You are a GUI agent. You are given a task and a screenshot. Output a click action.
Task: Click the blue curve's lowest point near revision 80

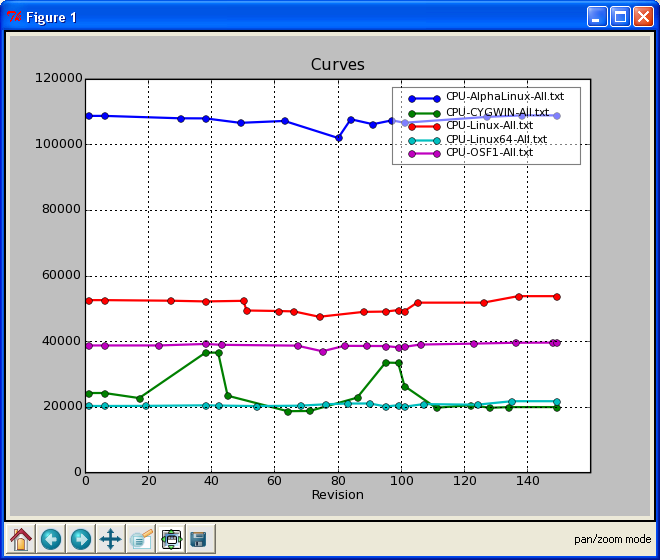point(338,138)
